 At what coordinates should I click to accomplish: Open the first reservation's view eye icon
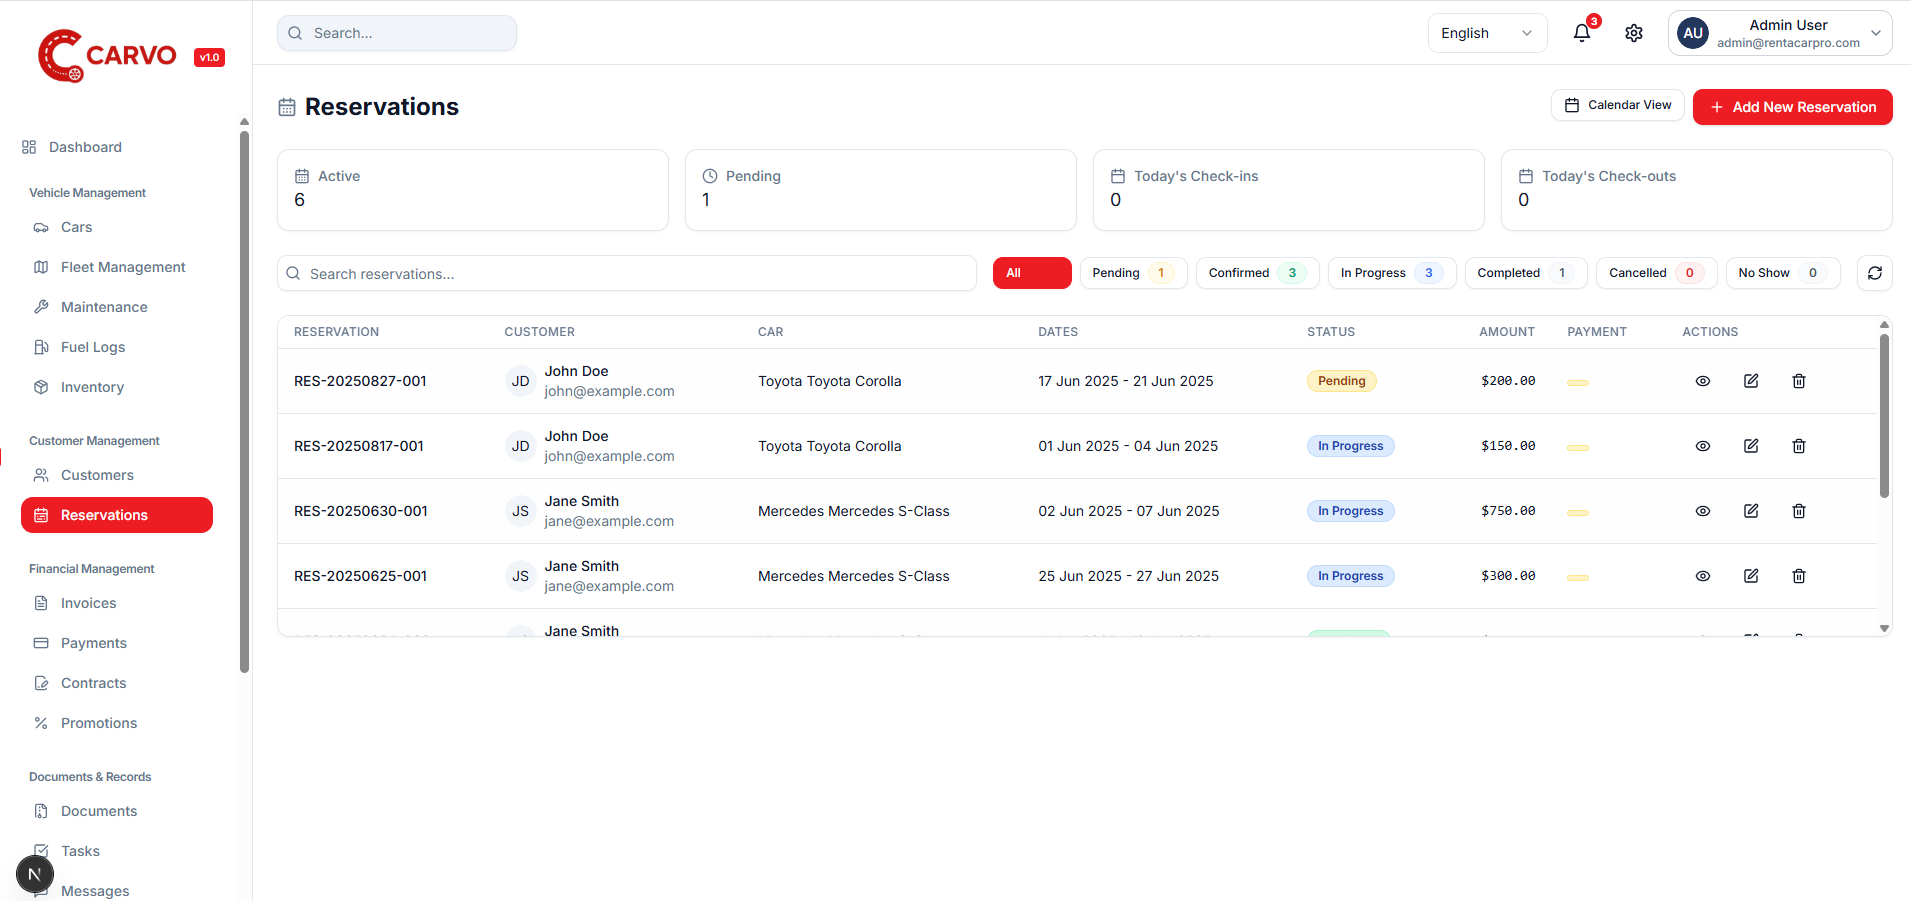[1703, 381]
